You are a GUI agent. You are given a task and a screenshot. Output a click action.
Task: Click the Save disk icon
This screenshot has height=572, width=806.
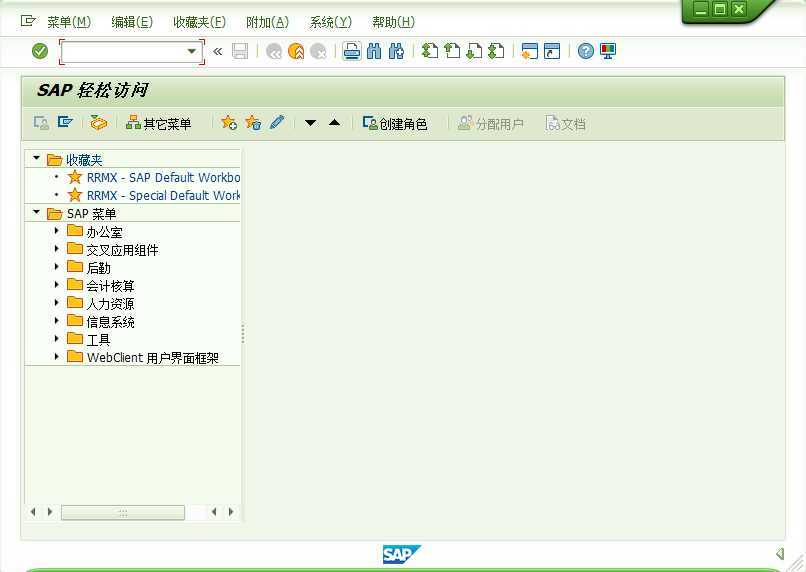click(240, 51)
